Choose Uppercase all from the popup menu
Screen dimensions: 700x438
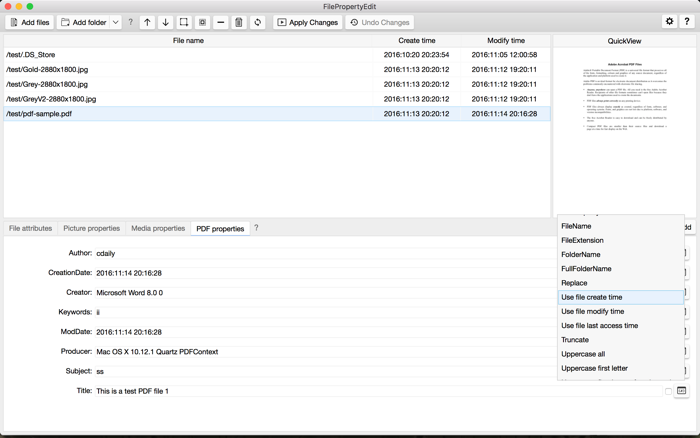pyautogui.click(x=621, y=354)
